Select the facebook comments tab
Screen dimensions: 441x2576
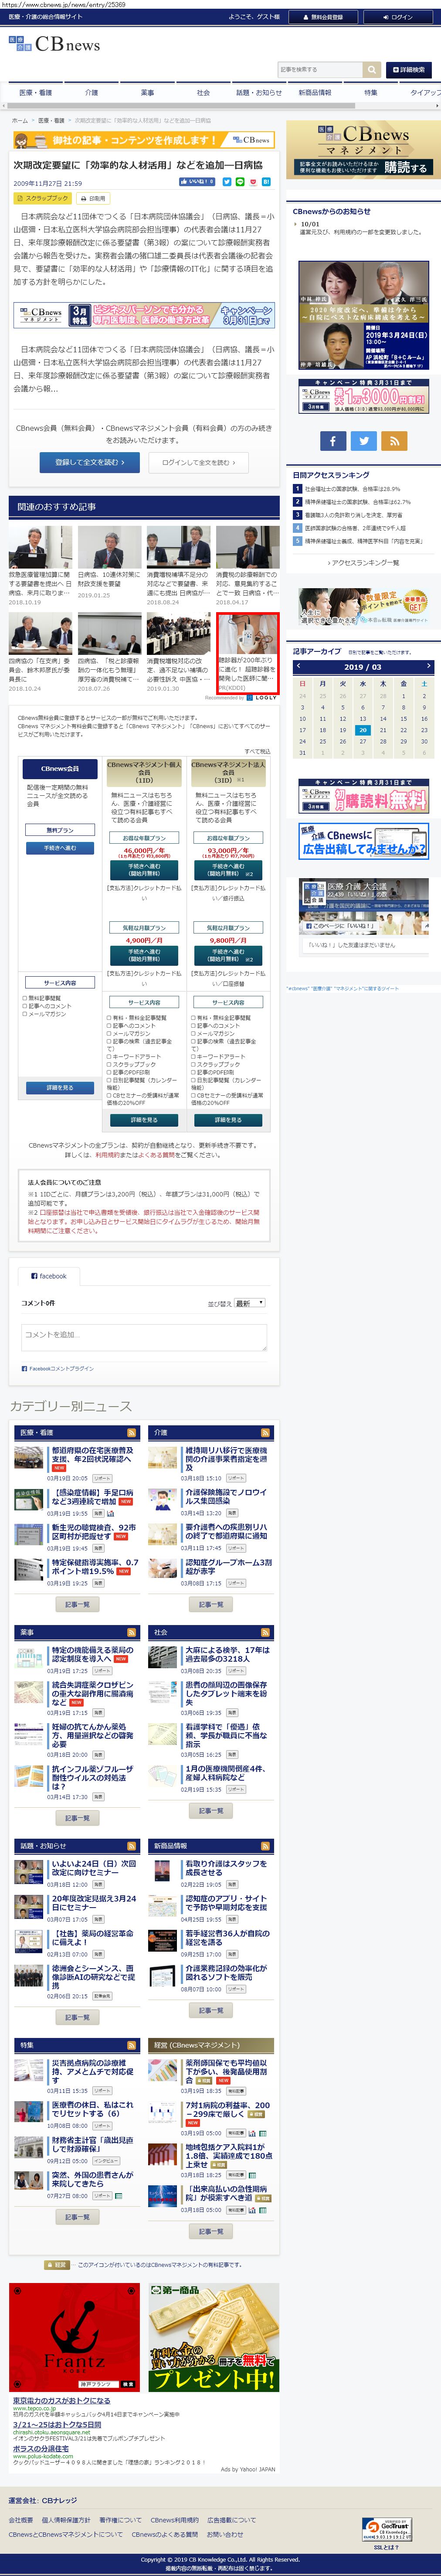click(48, 1276)
